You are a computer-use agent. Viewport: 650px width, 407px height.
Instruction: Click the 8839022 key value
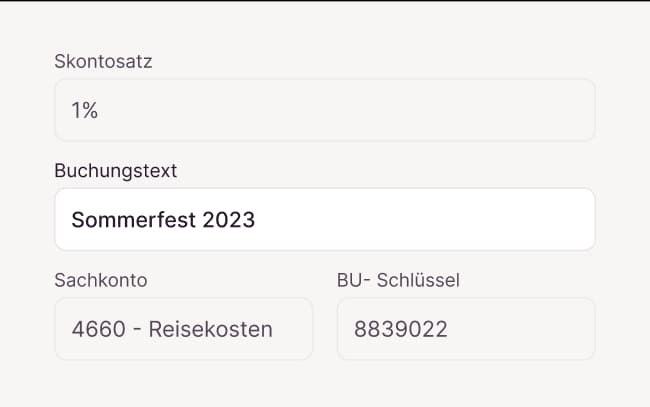[400, 329]
